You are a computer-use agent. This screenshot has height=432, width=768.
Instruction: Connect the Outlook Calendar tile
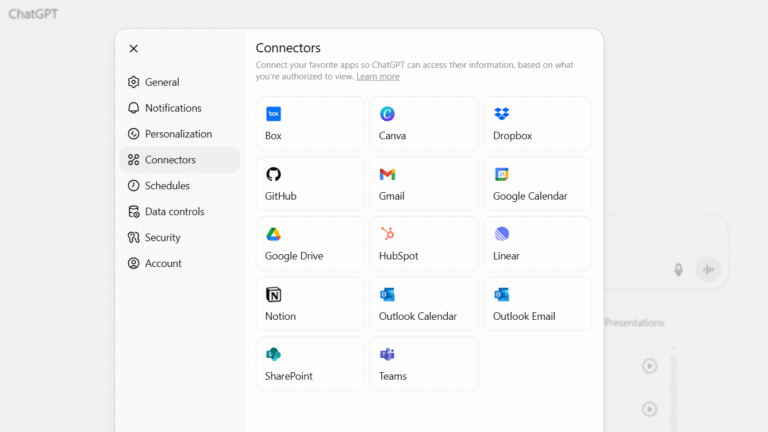pos(423,304)
